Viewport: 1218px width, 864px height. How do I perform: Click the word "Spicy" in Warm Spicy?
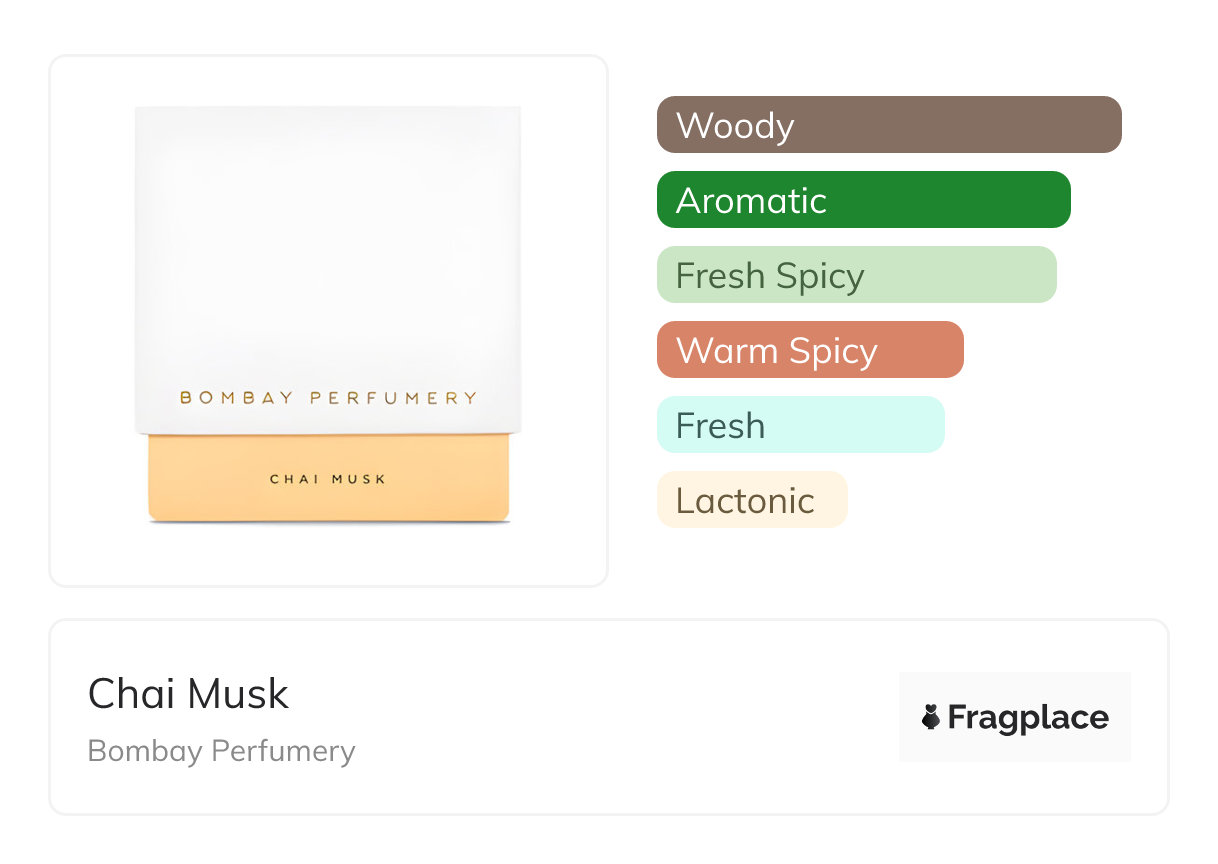[832, 351]
